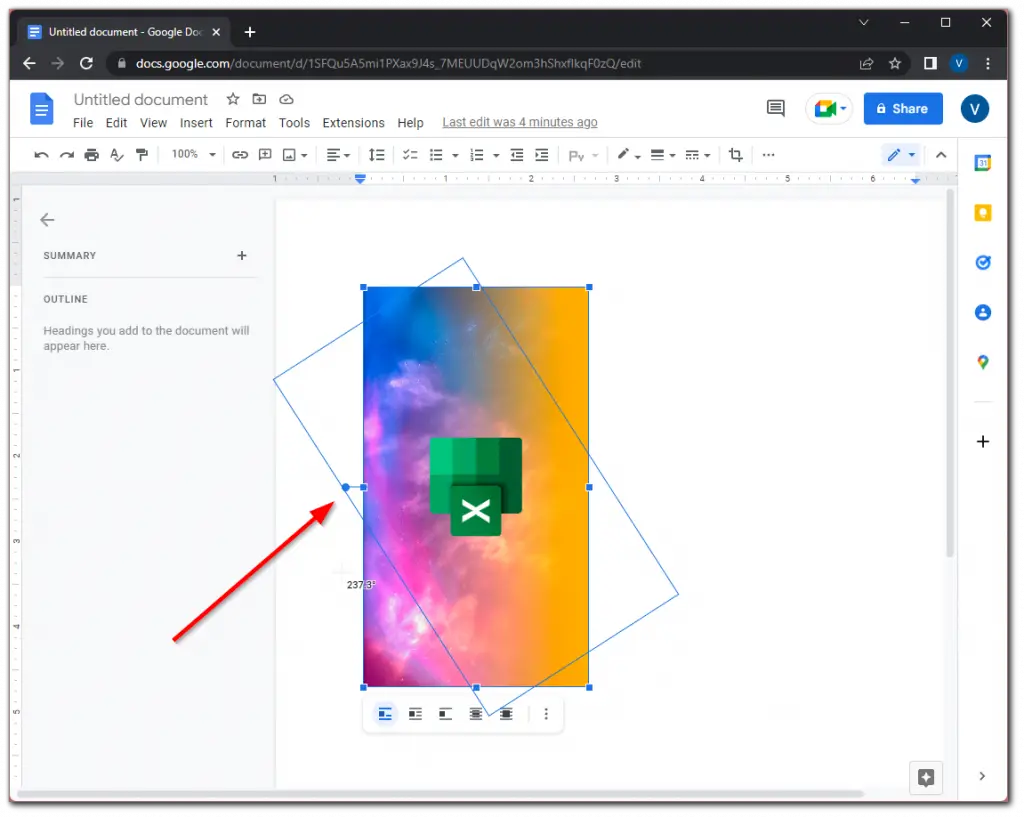Open Google Maps in the side panel
The height and width of the screenshot is (818, 1024).
click(982, 362)
